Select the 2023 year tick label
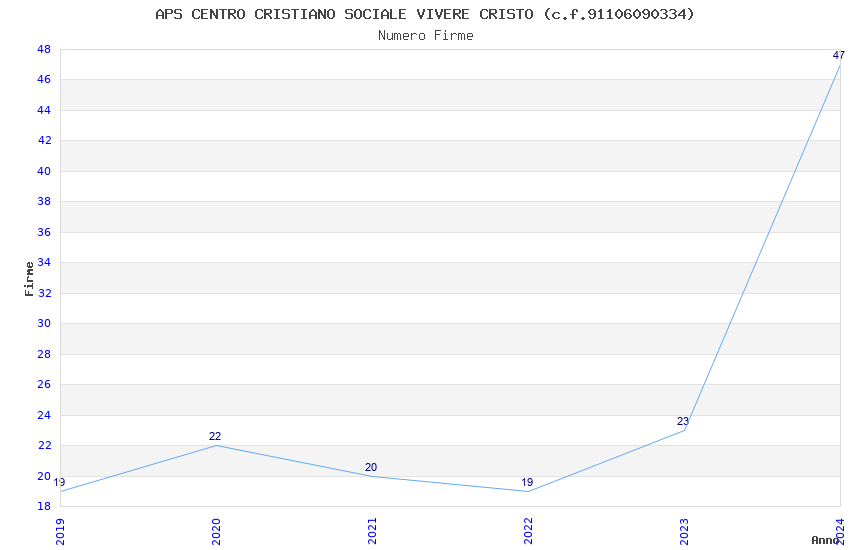Screen dimensions: 850x550 click(684, 530)
